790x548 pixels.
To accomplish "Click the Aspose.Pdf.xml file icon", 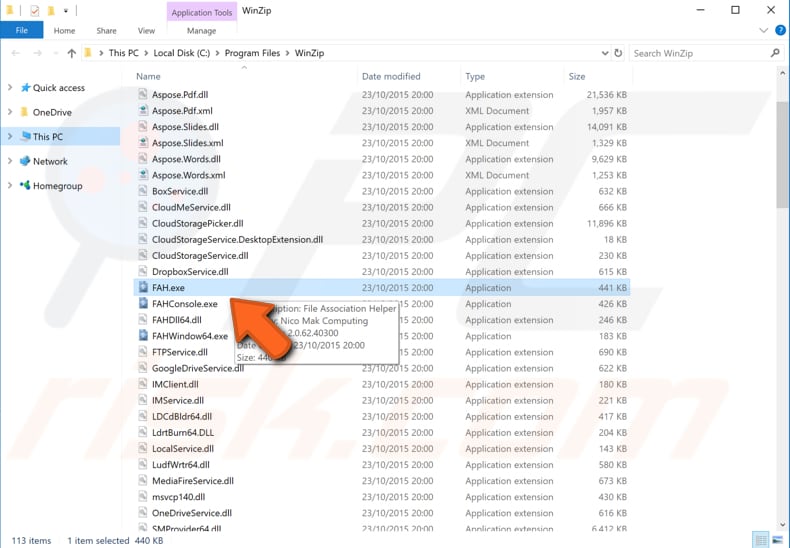I will pyautogui.click(x=143, y=111).
